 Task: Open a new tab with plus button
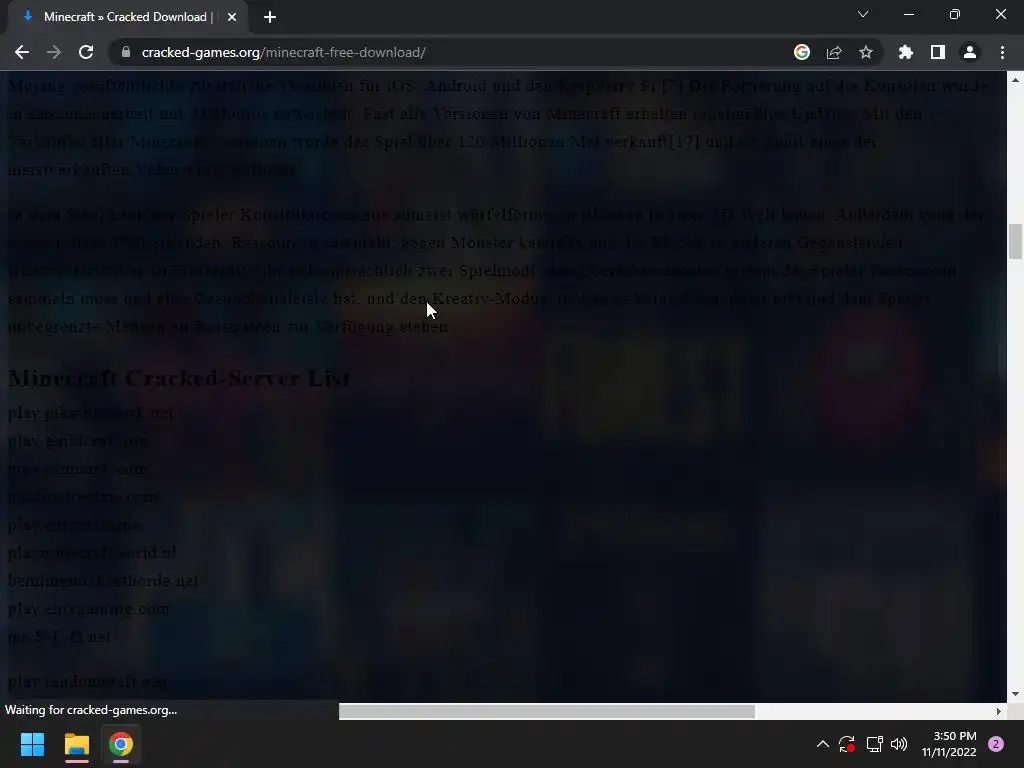pyautogui.click(x=270, y=17)
